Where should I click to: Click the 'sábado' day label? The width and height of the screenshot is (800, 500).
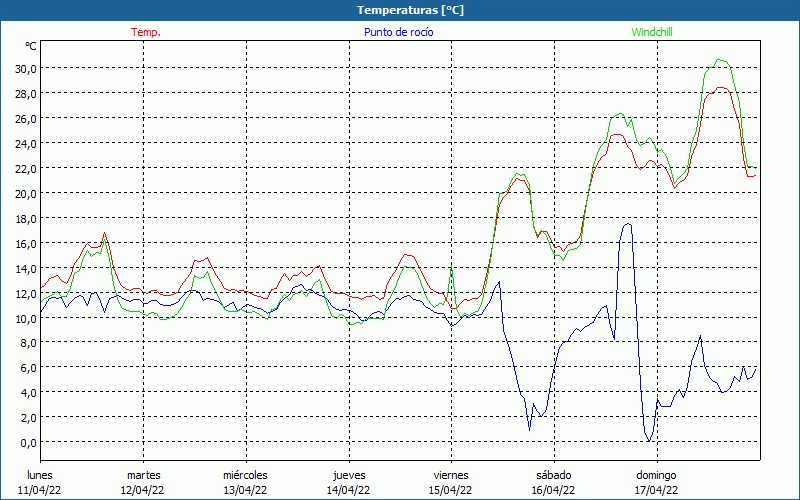[x=554, y=475]
